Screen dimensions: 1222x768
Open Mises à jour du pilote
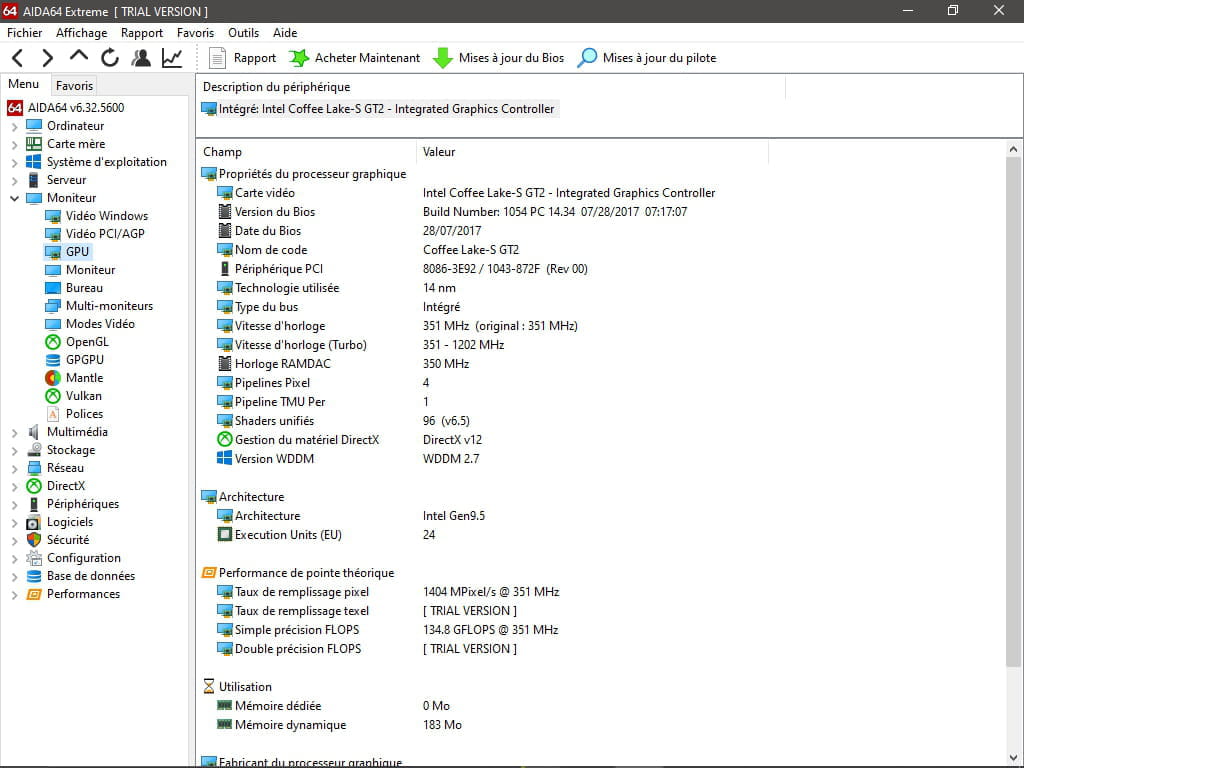(648, 58)
